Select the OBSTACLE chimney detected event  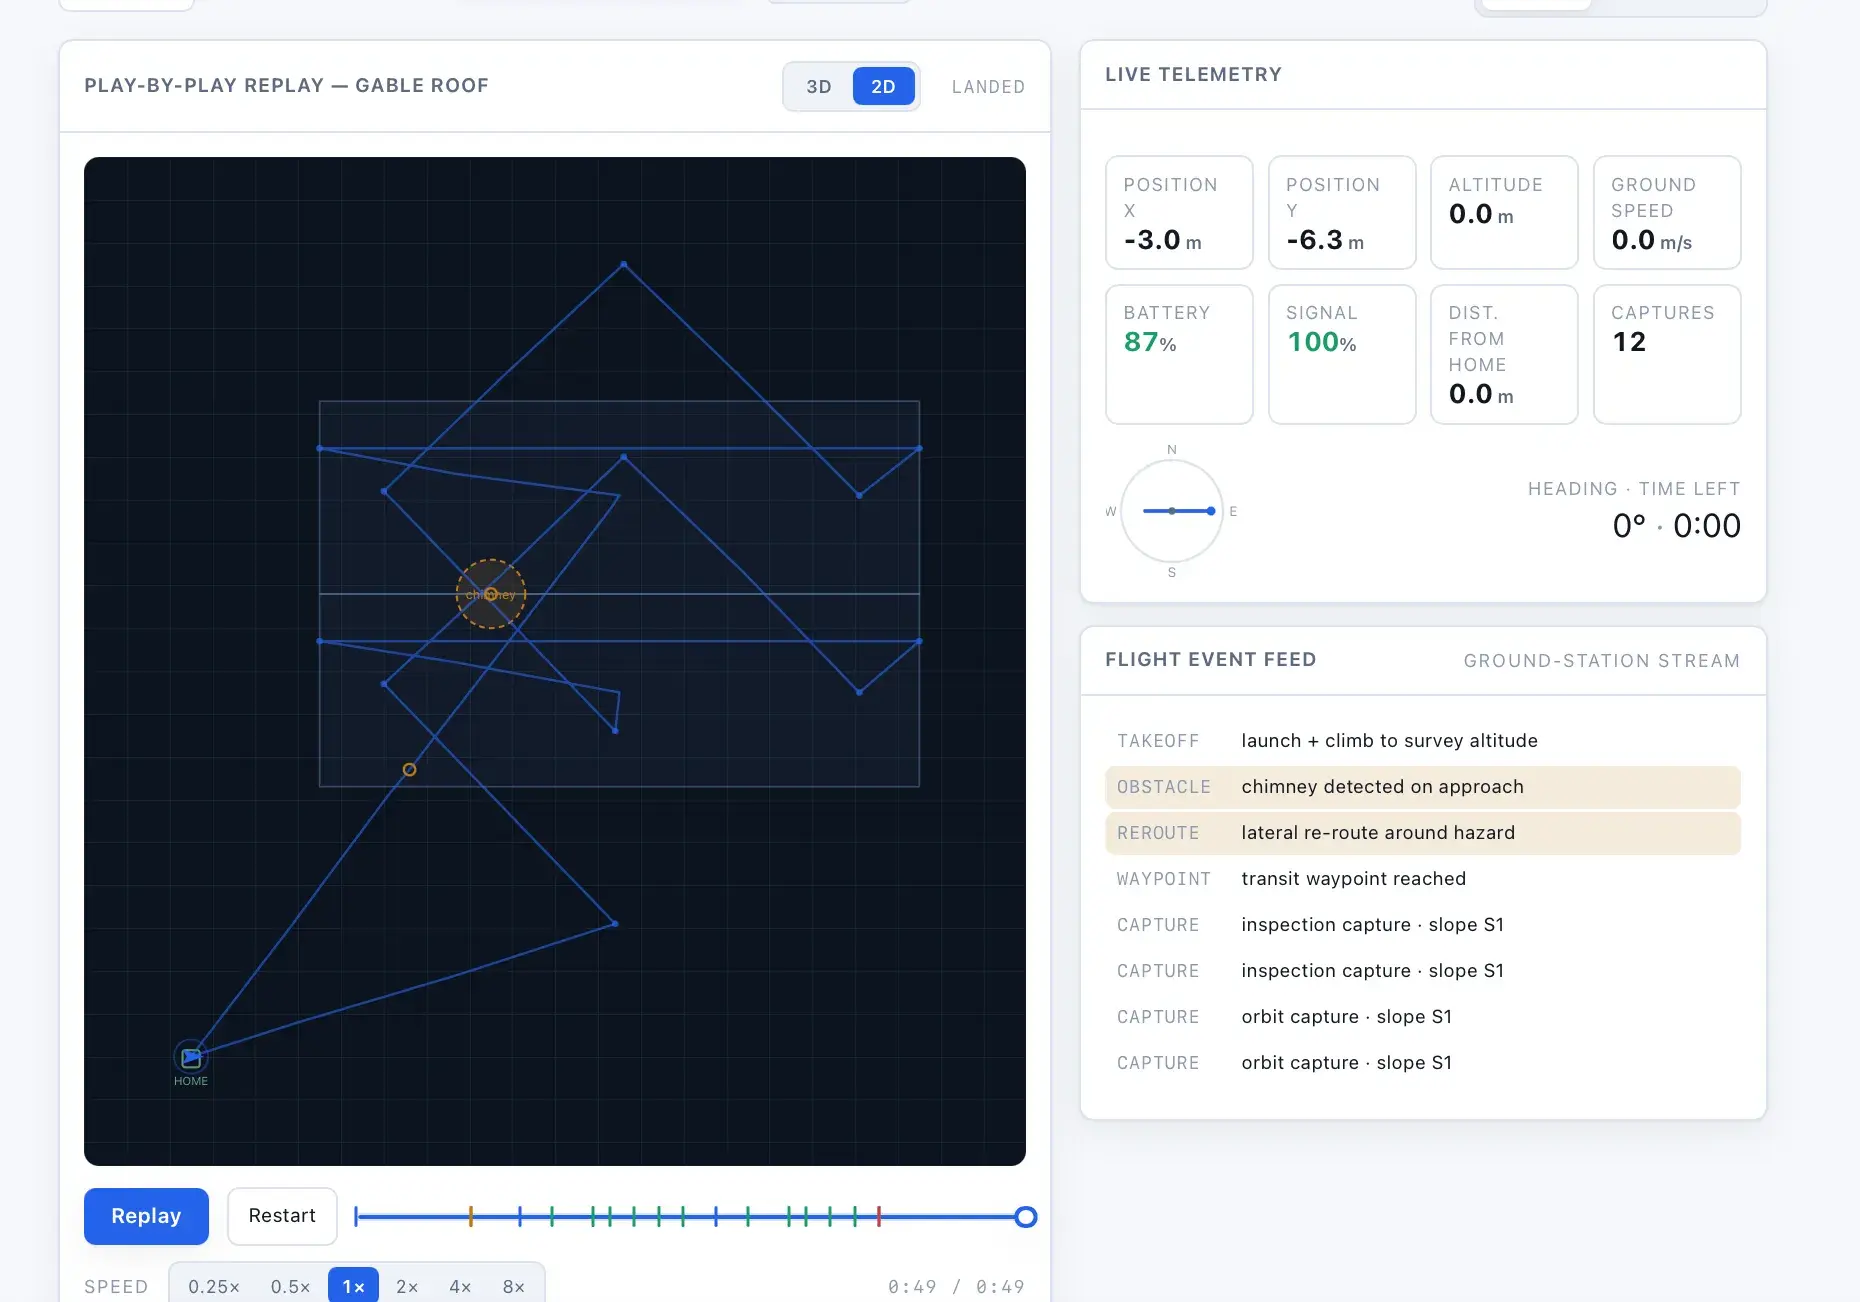(x=1423, y=787)
